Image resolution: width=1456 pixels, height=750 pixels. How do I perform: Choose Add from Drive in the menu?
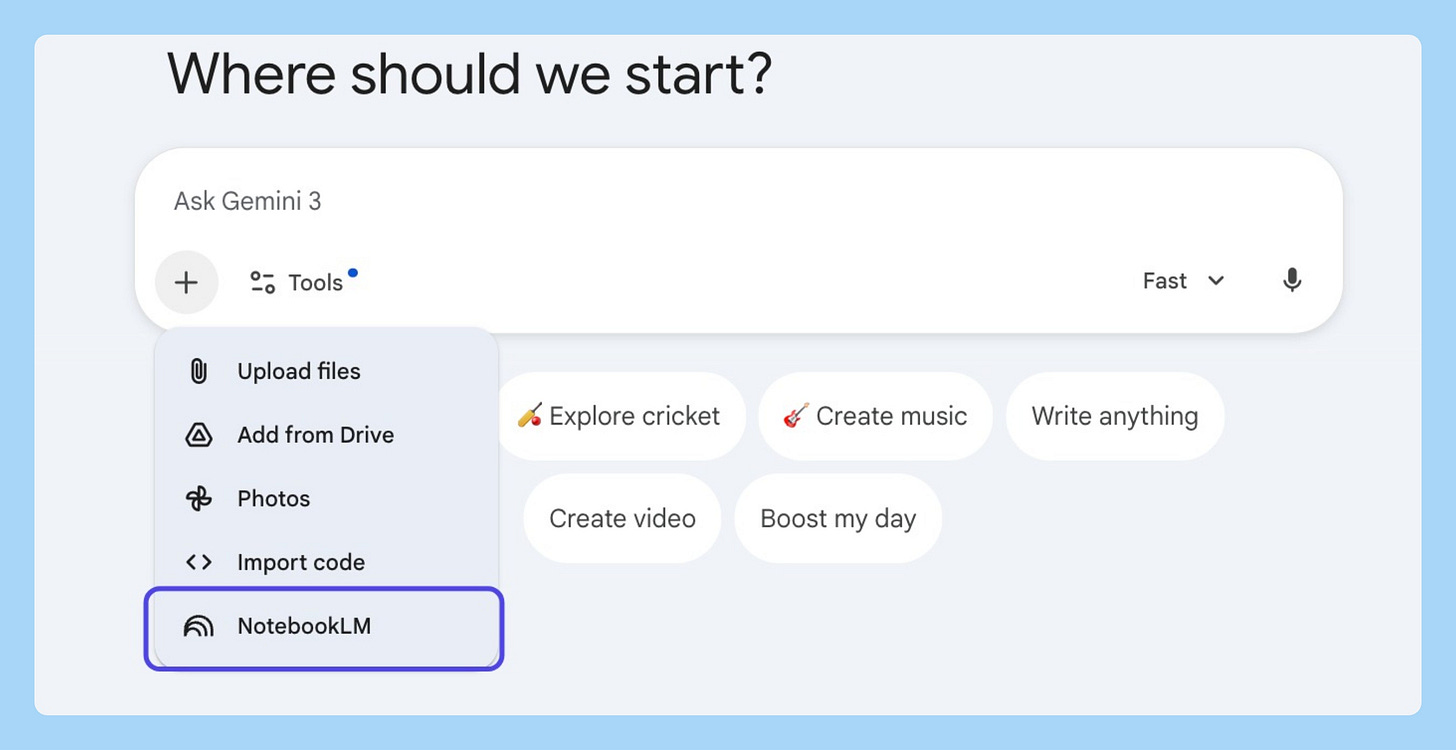pyautogui.click(x=315, y=435)
